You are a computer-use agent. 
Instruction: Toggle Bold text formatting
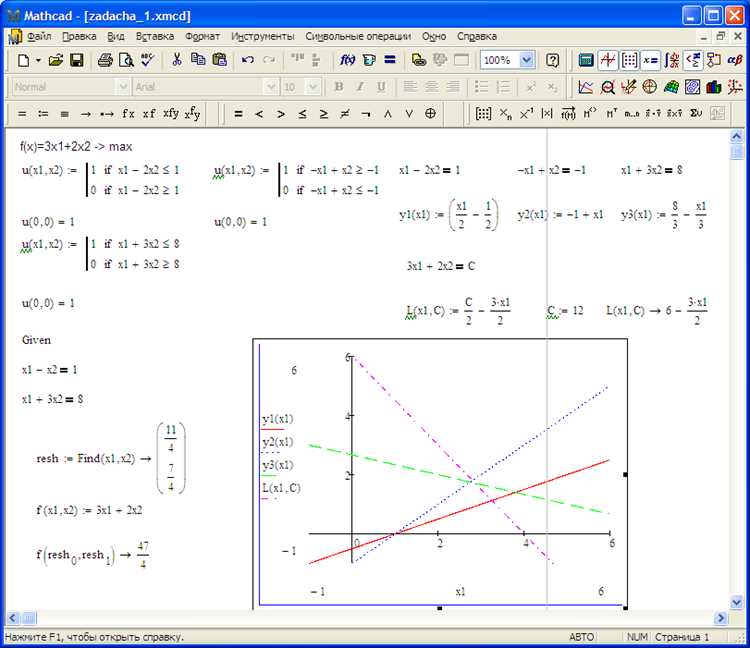[x=339, y=87]
